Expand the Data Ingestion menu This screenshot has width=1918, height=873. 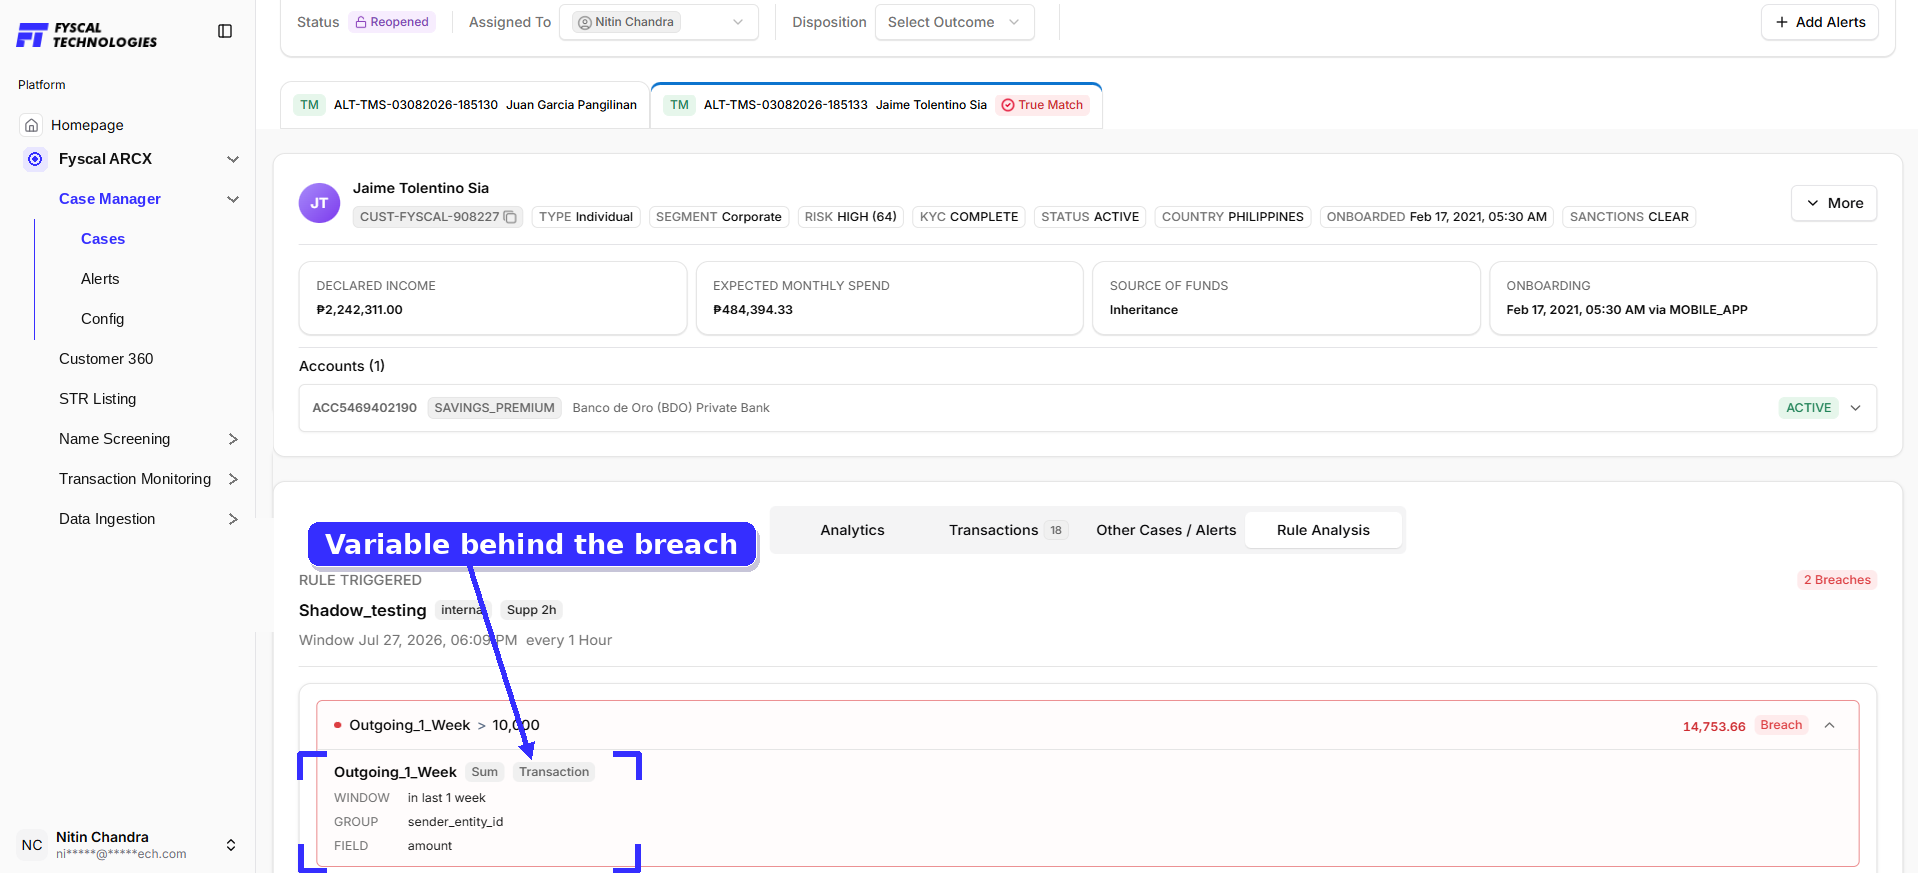[233, 519]
